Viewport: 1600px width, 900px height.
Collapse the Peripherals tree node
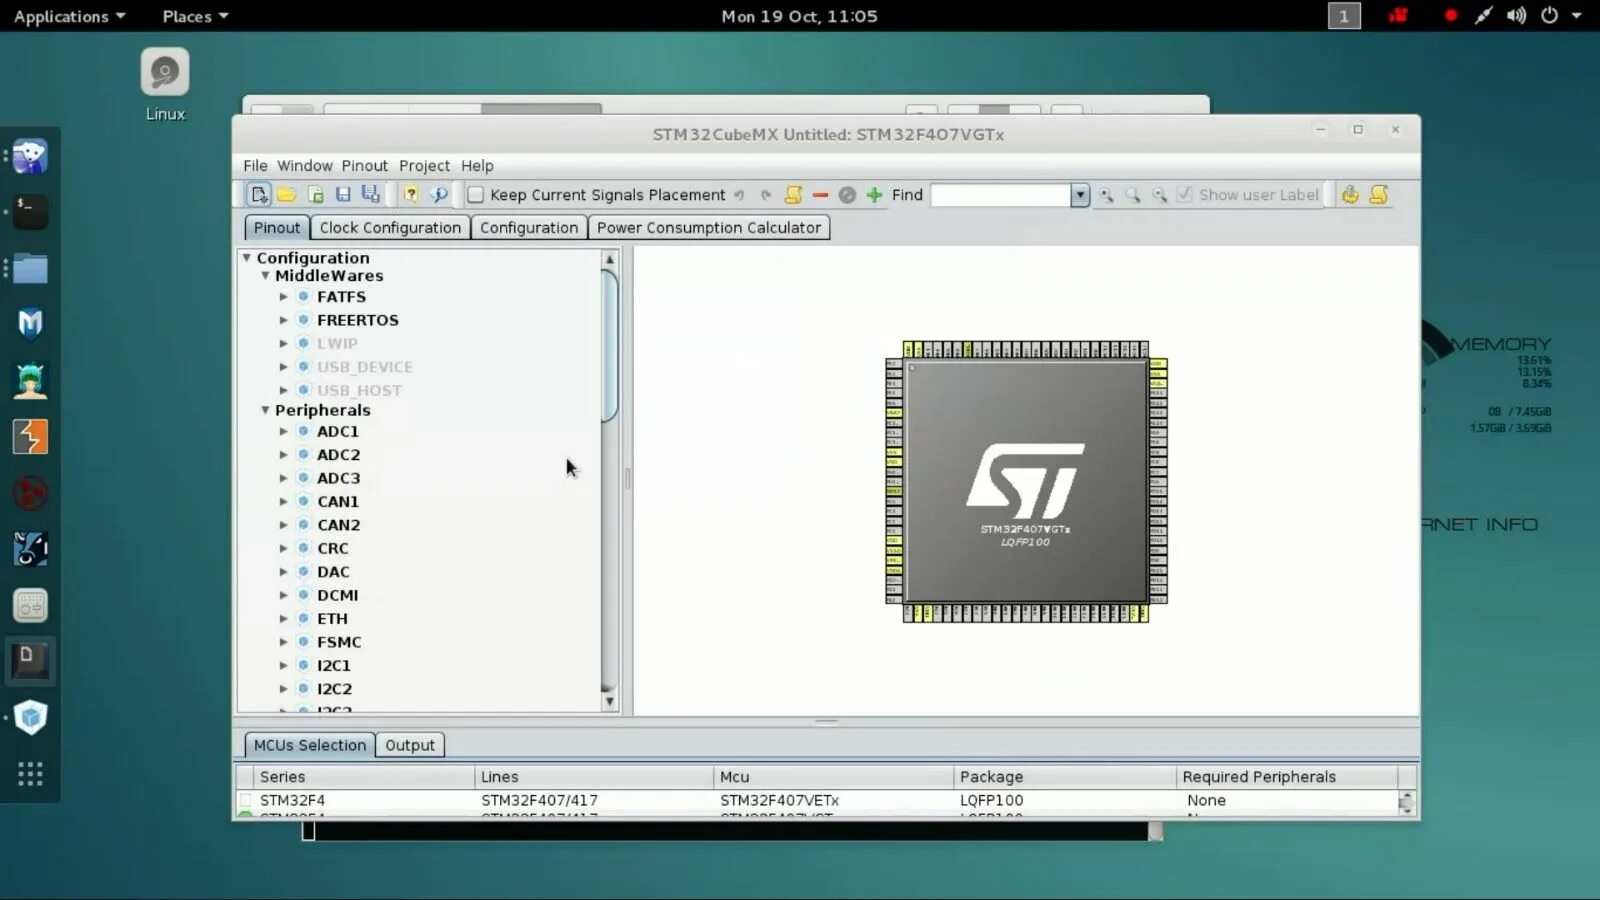(265, 410)
